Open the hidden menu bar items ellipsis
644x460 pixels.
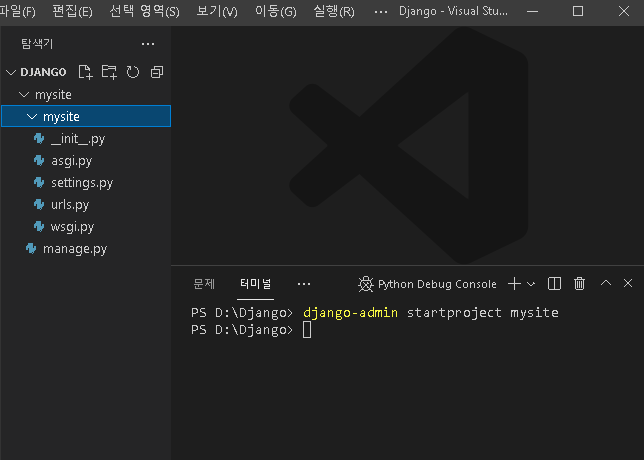point(381,12)
